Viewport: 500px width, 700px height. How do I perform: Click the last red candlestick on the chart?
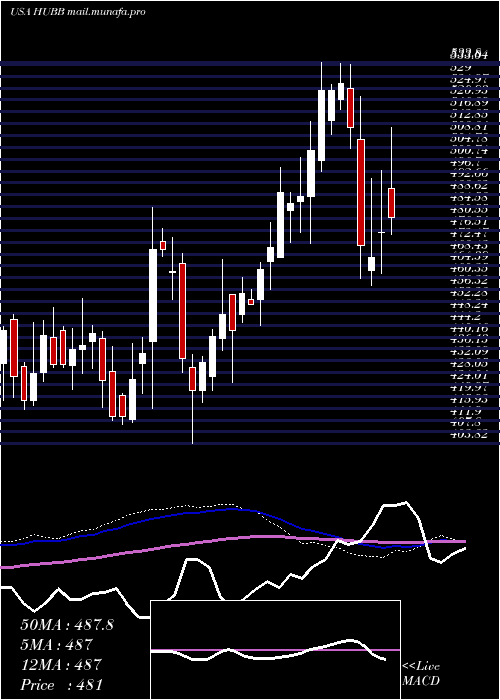(392, 203)
